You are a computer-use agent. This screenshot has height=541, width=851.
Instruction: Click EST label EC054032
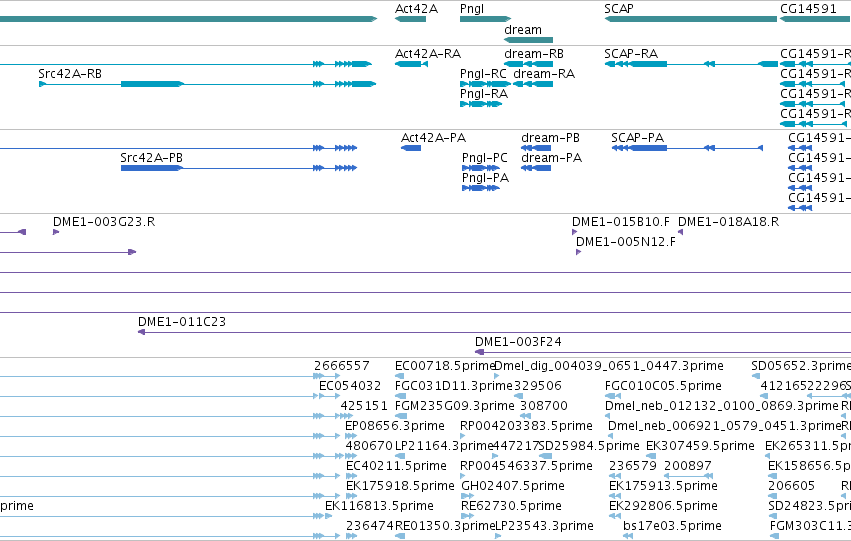350,386
